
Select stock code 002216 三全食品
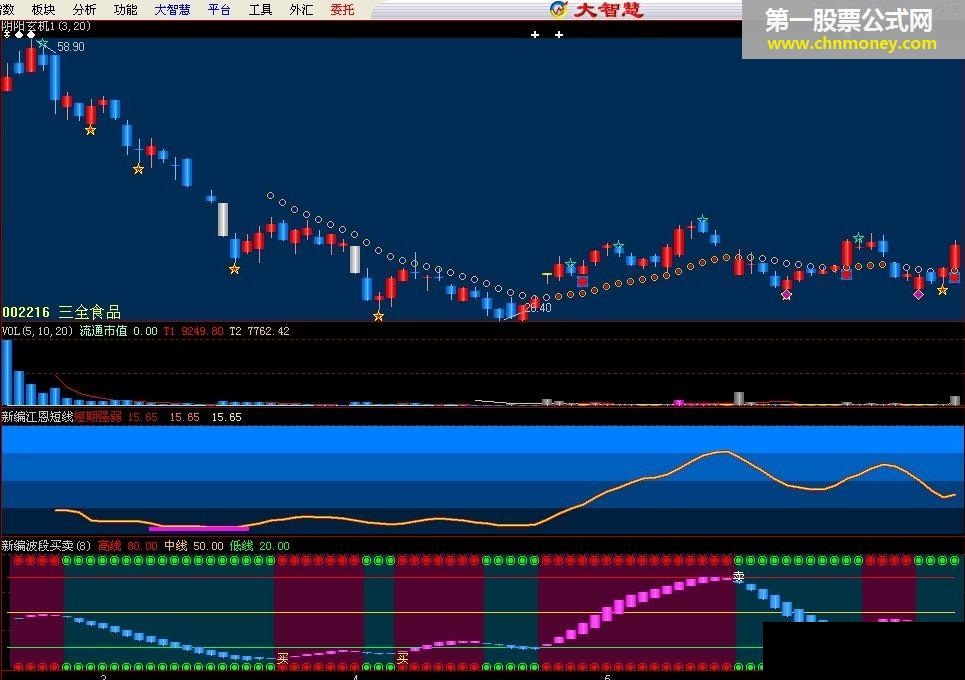click(x=61, y=312)
